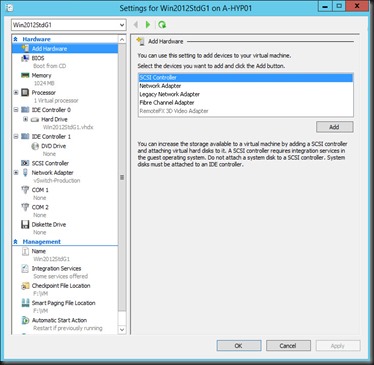Collapse the IDE Controller 0 node
The width and height of the screenshot is (374, 365).
point(16,110)
